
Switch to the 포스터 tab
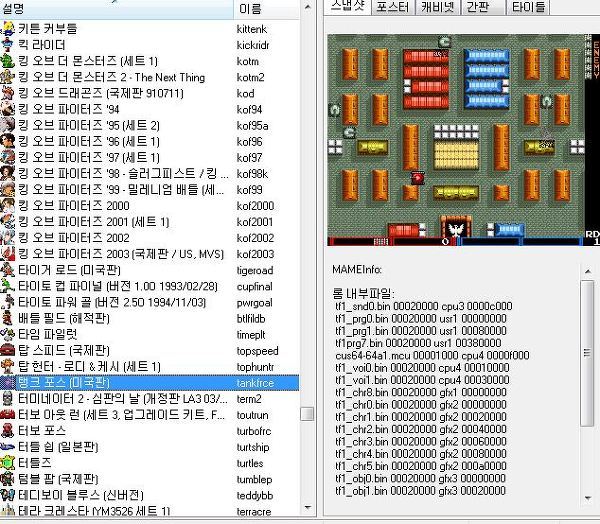393,7
